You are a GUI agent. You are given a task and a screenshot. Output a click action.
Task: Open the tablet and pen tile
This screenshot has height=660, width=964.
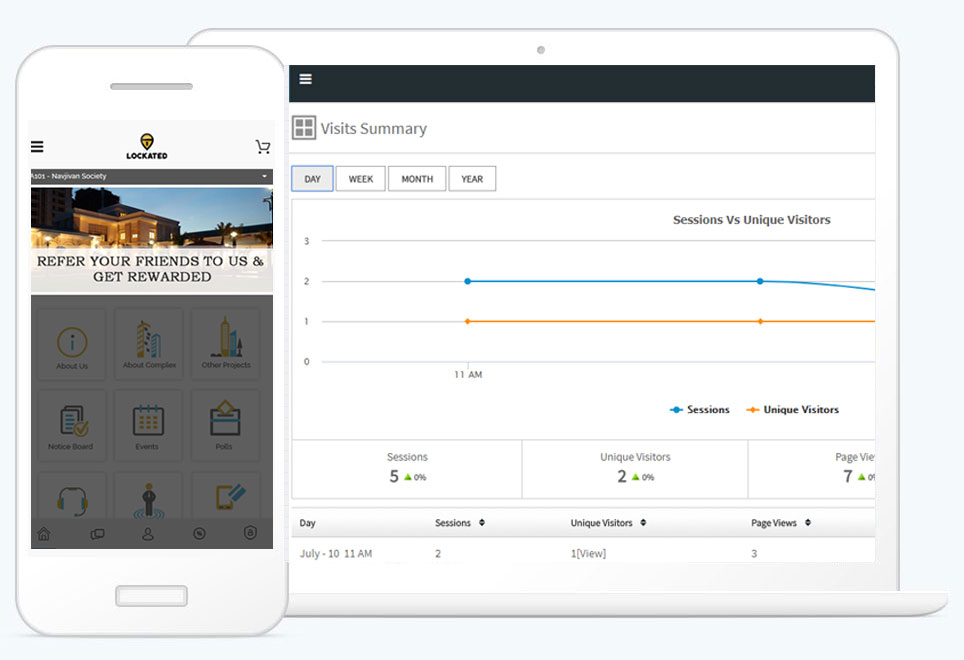point(226,497)
